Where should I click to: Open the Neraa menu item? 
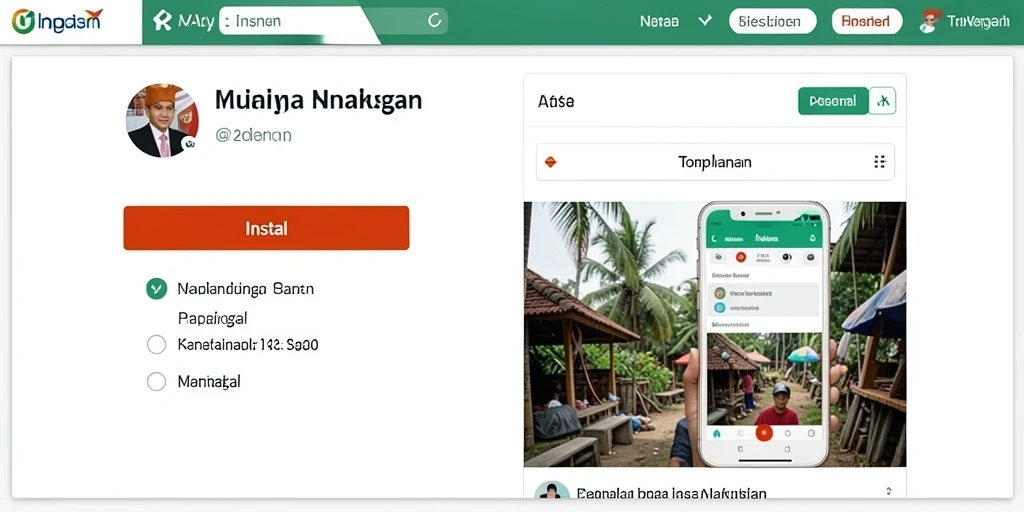[659, 21]
